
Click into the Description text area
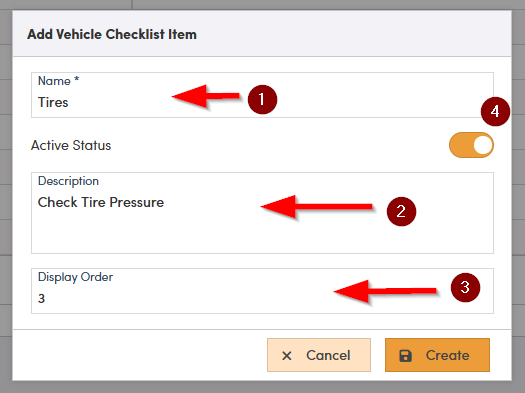[x=262, y=213]
